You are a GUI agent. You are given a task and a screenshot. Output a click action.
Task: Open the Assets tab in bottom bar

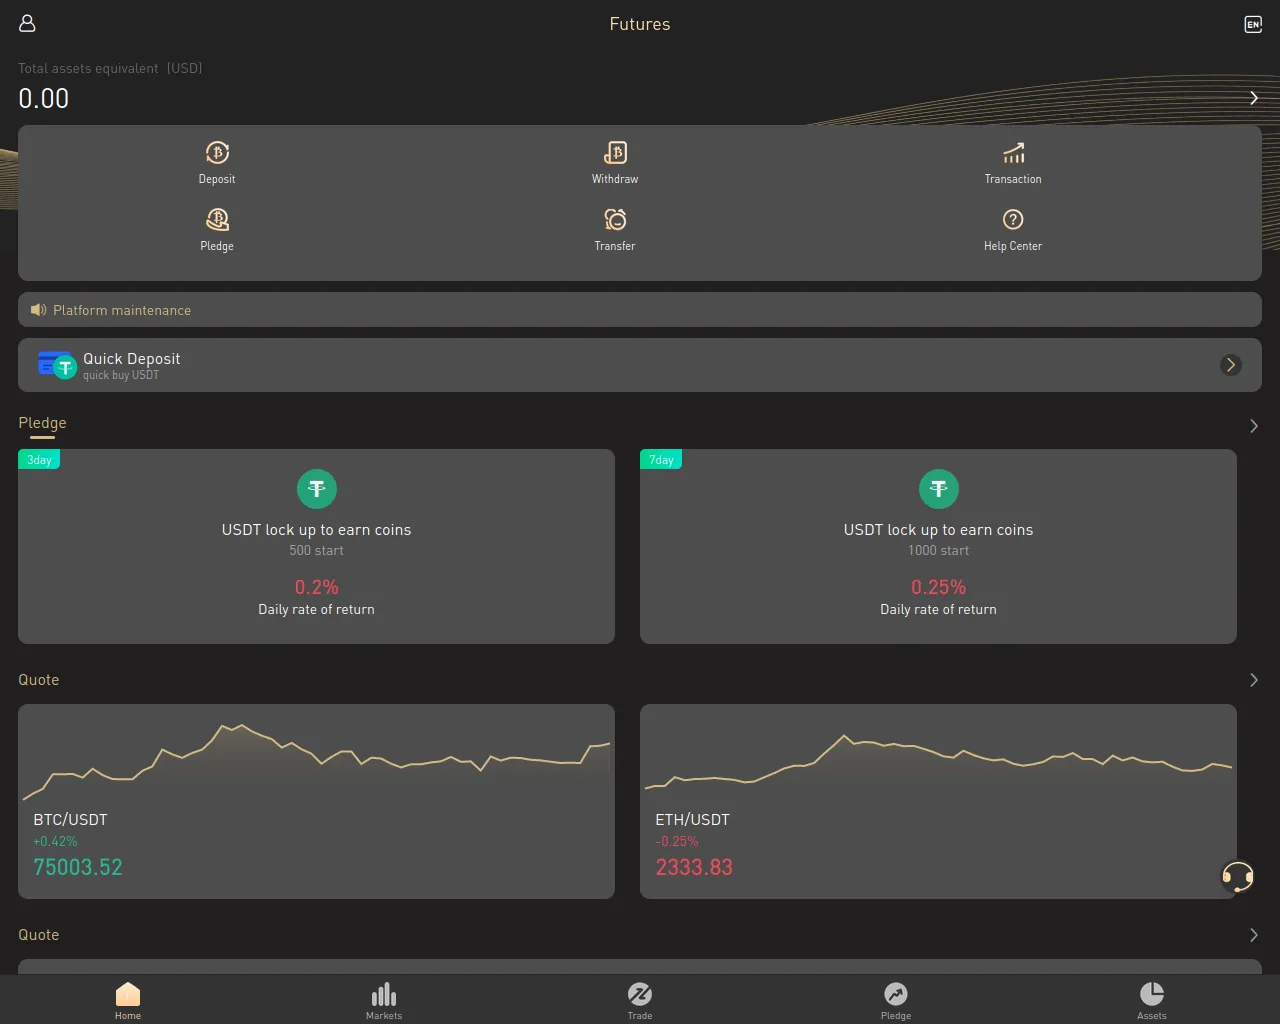[1152, 999]
